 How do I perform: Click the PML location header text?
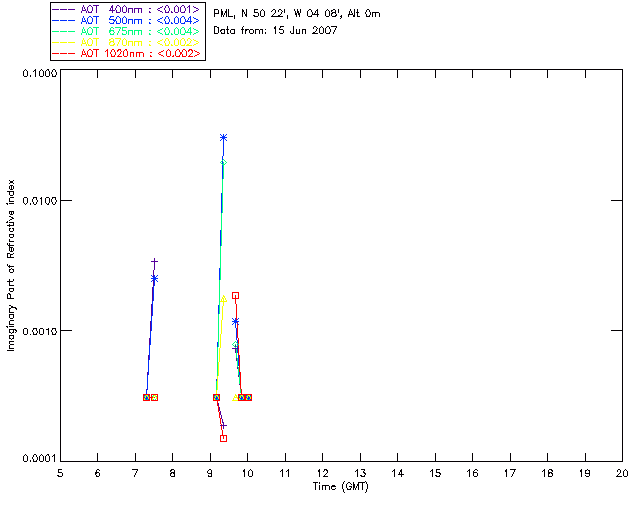point(297,14)
